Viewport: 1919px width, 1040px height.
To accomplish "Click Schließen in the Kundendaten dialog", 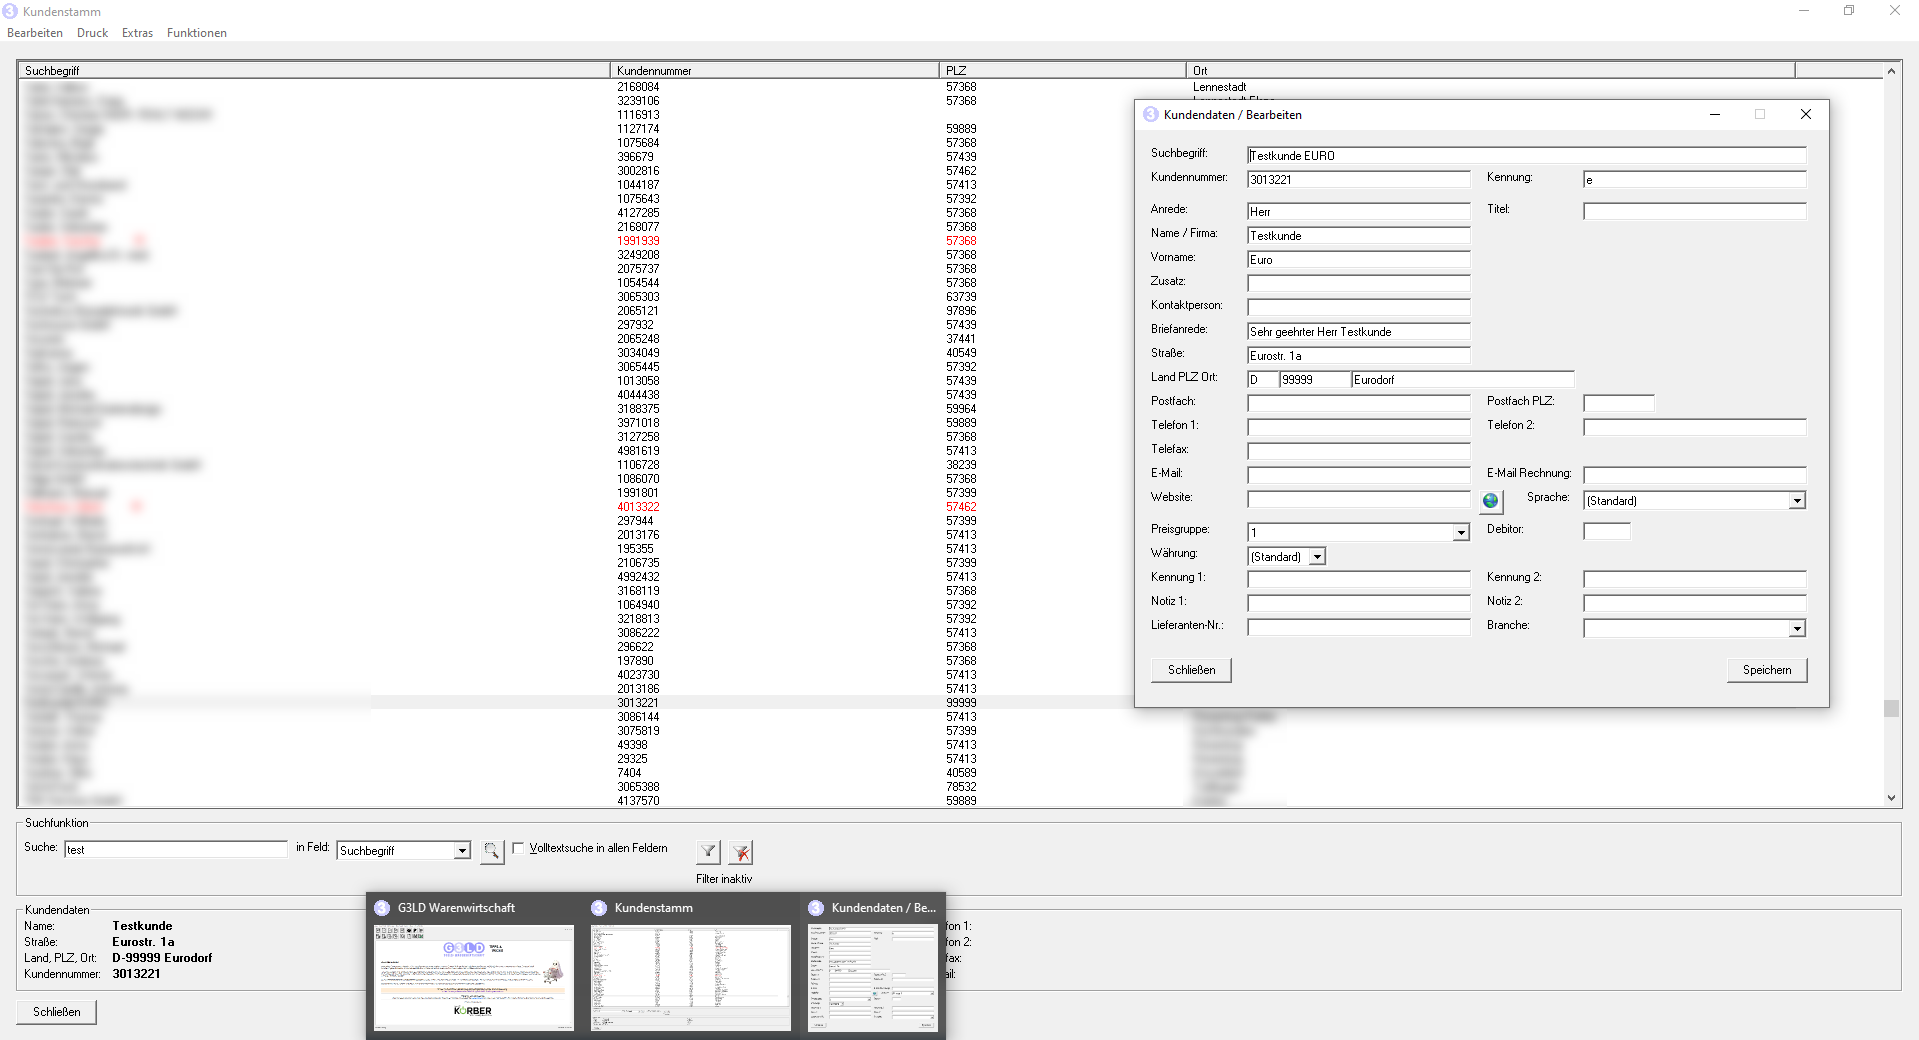I will (x=1191, y=670).
